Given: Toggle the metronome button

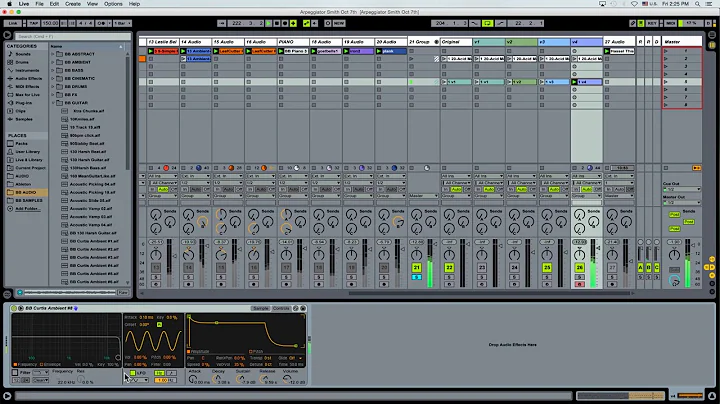Looking at the screenshot, I should pyautogui.click(x=101, y=23).
